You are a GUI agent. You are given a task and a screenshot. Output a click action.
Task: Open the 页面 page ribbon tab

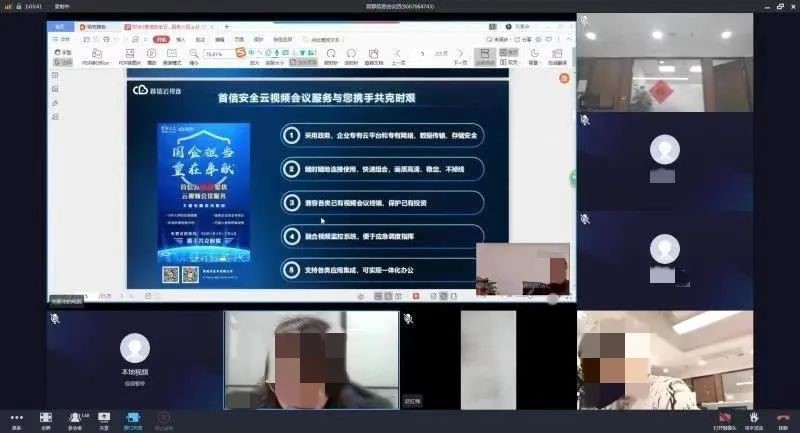coord(239,39)
